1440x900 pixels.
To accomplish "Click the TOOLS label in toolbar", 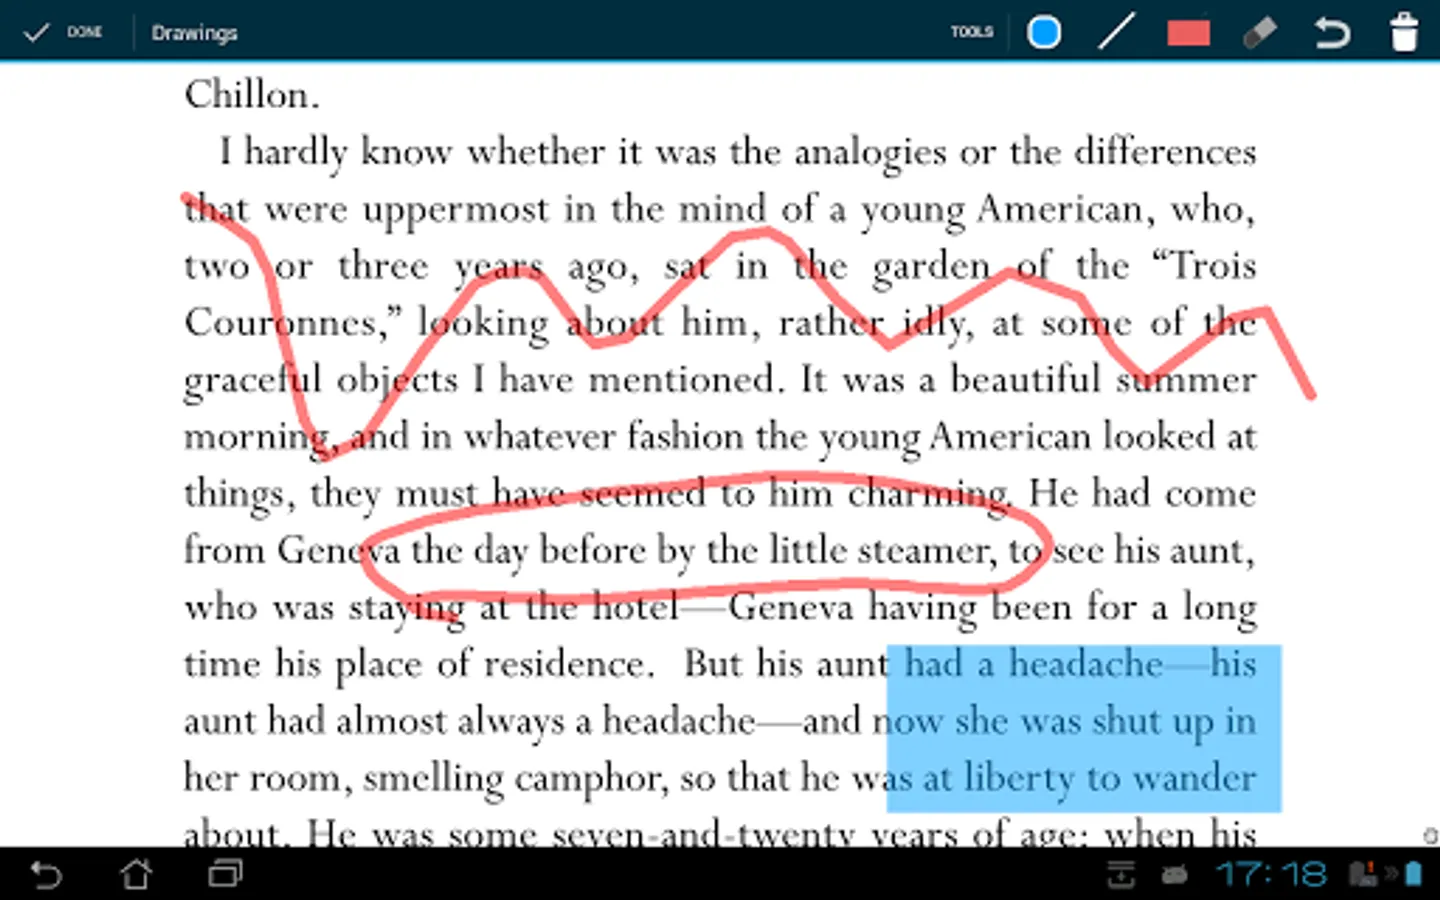I will coord(972,32).
